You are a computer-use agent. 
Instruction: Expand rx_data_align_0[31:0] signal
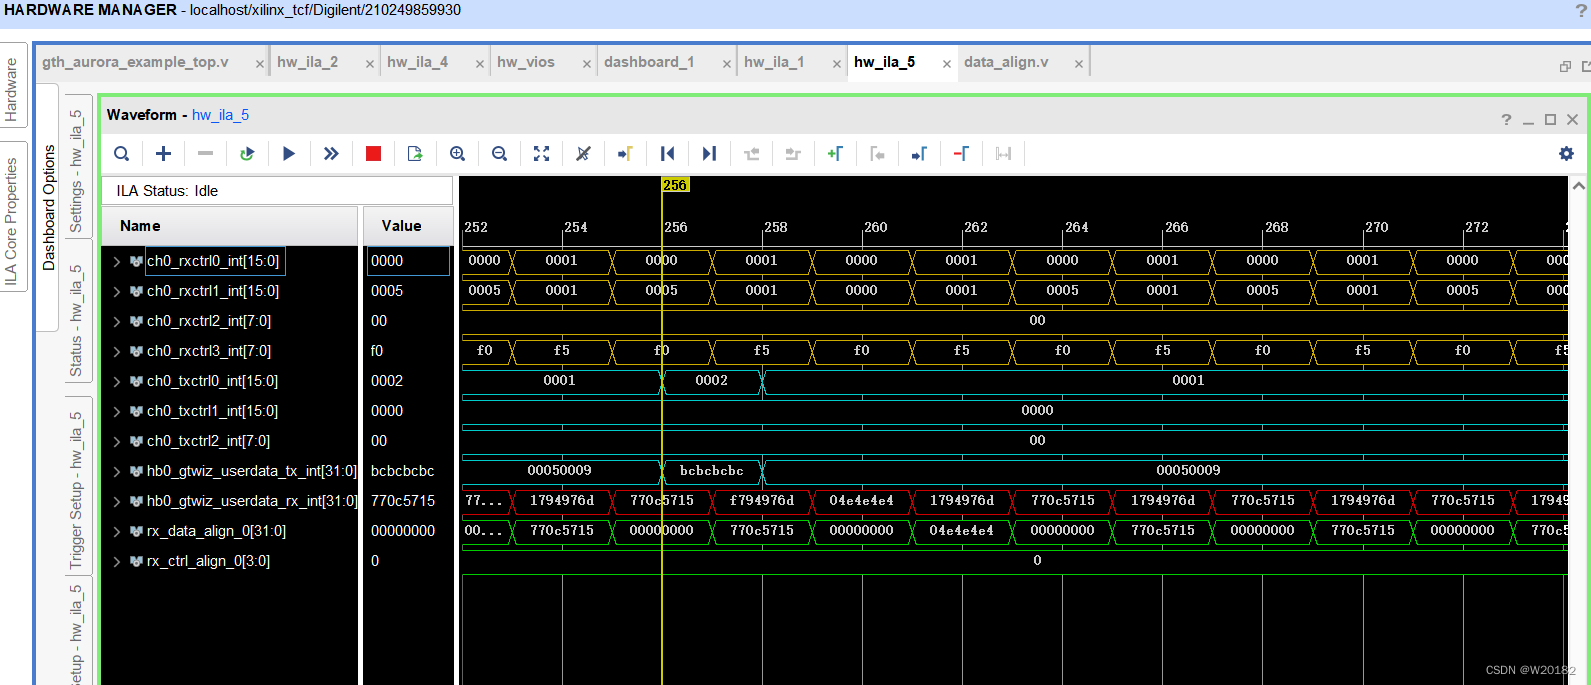click(117, 531)
